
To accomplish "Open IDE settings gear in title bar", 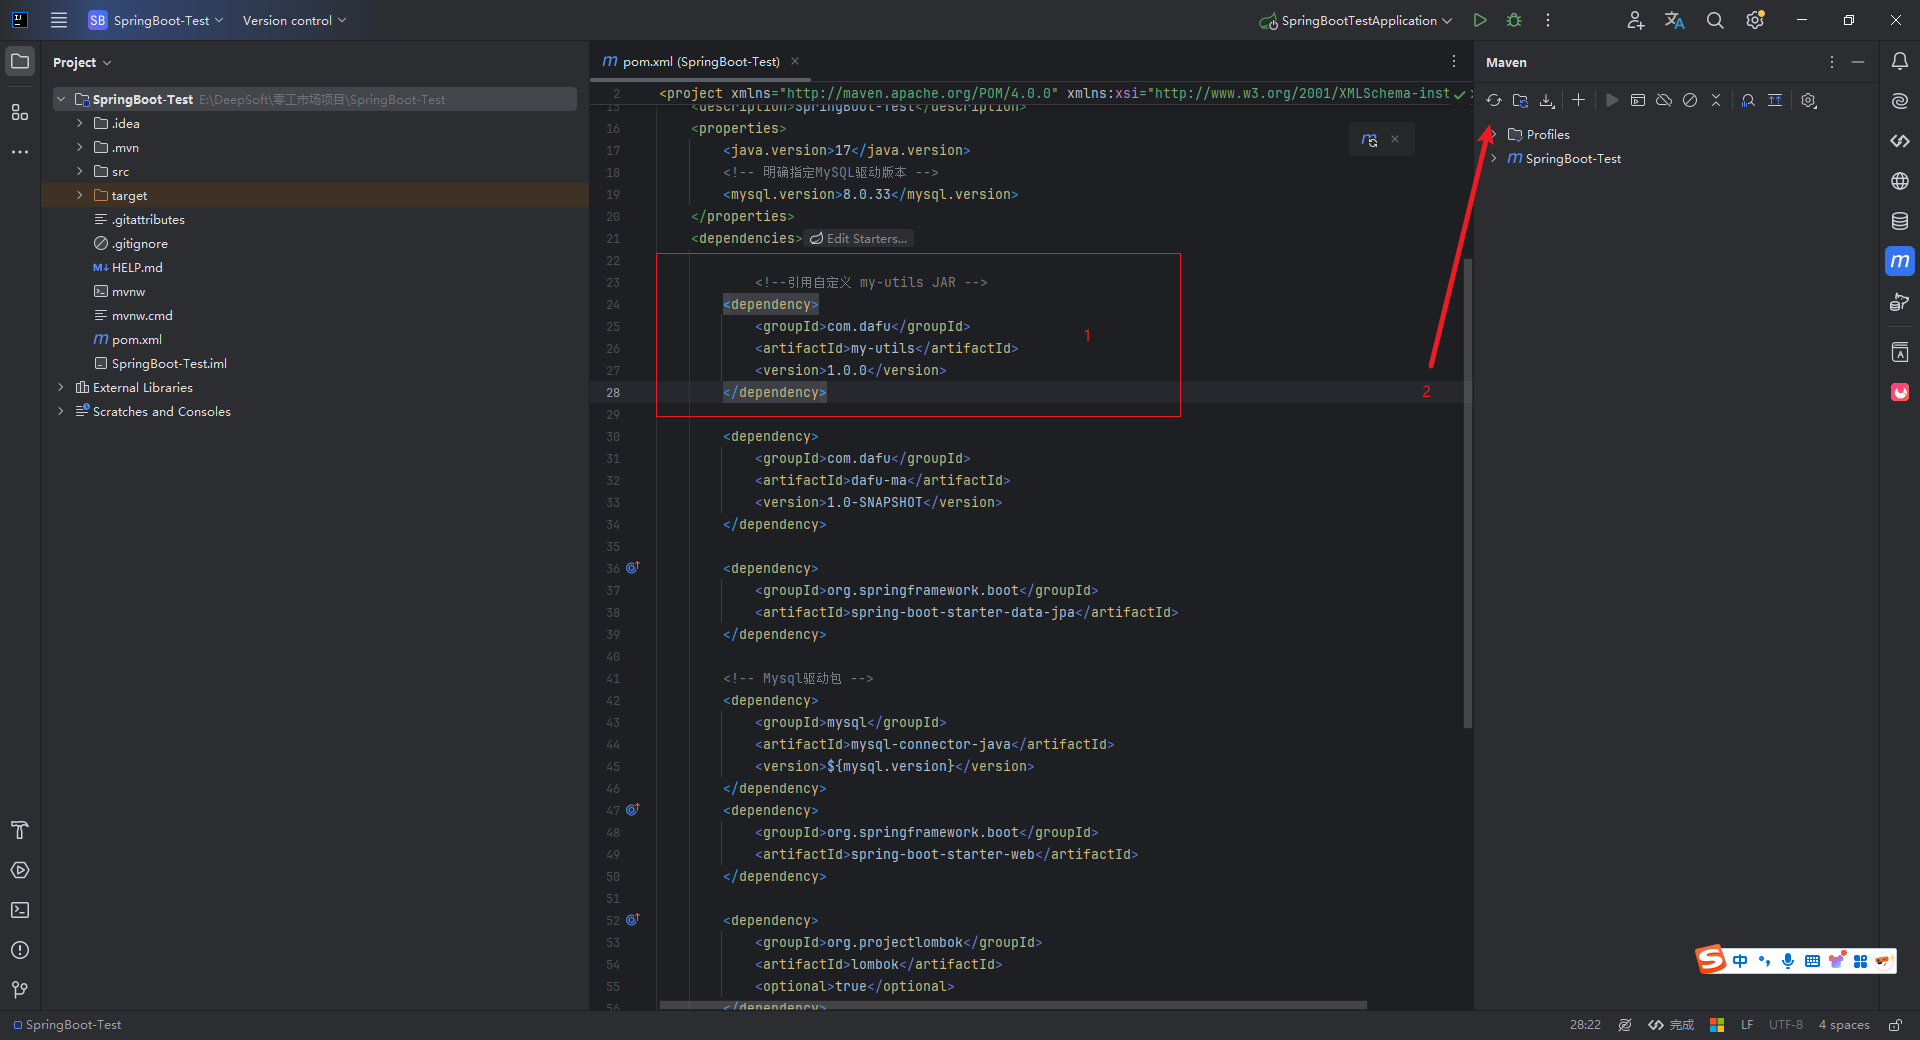I will click(1755, 20).
